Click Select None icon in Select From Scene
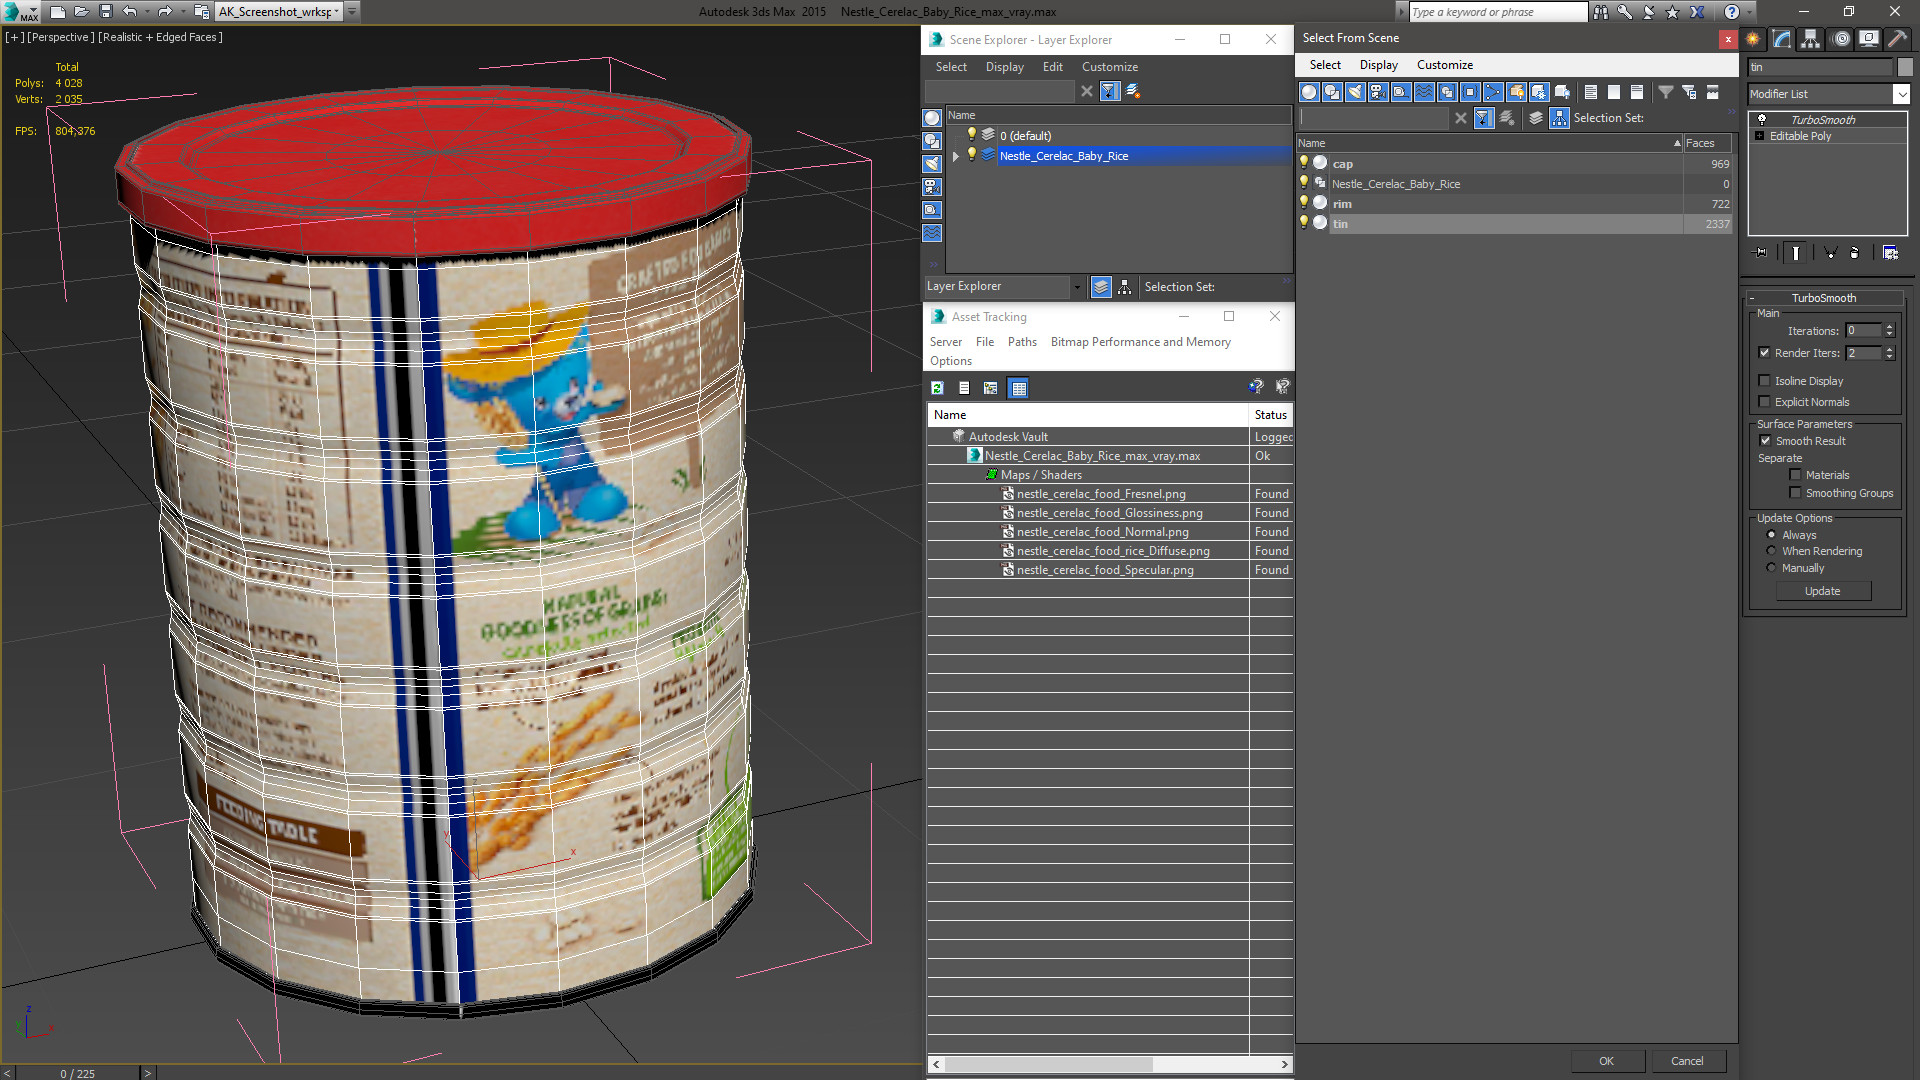The image size is (1920, 1080). pyautogui.click(x=1614, y=92)
